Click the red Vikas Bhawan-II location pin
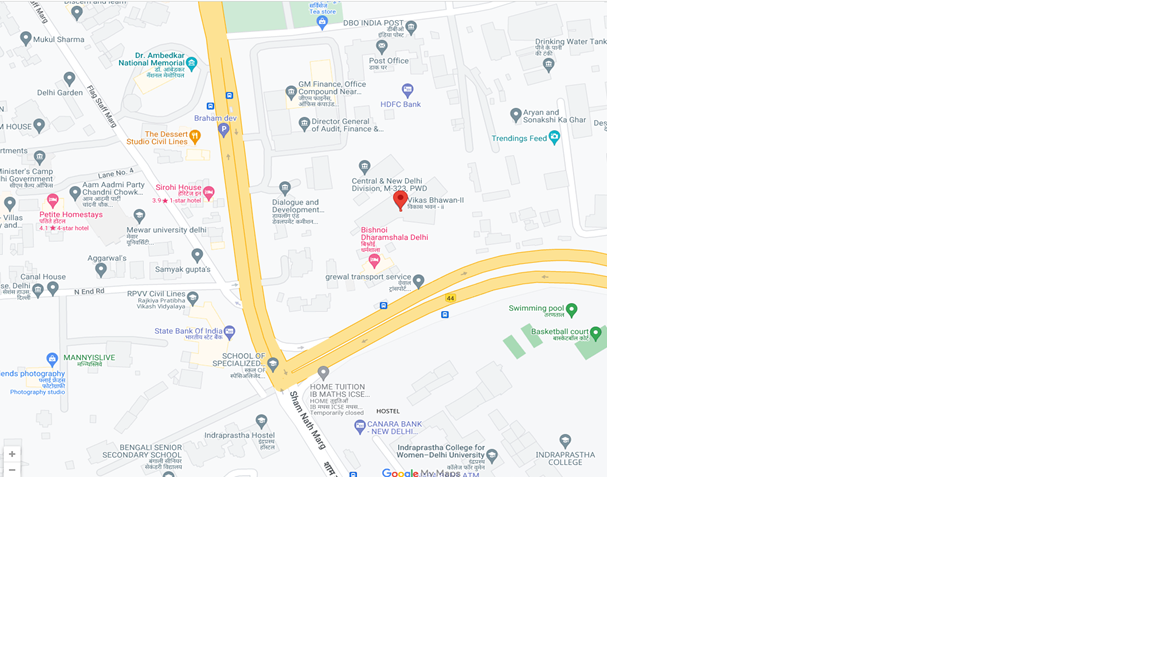The image size is (1152, 648). click(400, 200)
